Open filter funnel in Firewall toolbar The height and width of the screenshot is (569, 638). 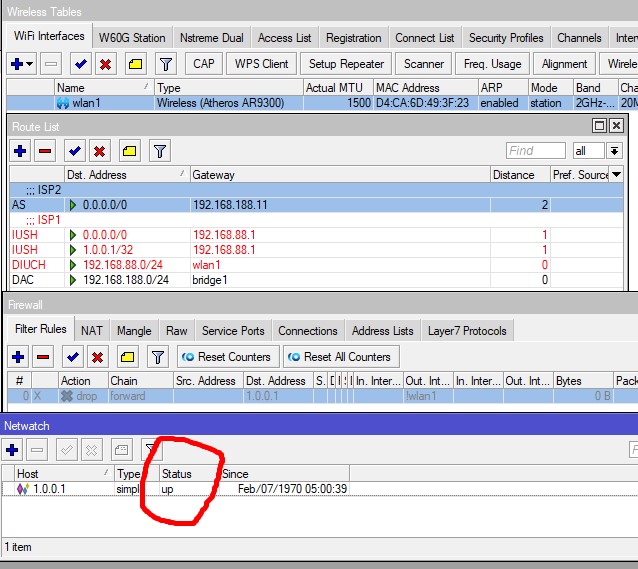157,357
